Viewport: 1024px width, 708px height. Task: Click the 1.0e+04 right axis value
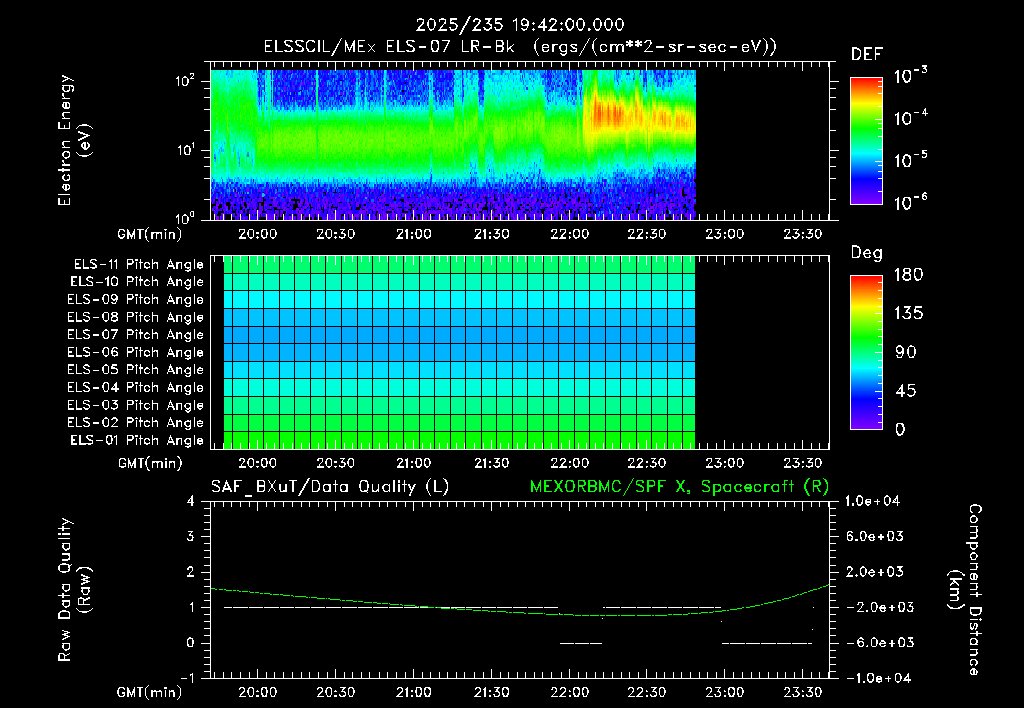point(872,501)
